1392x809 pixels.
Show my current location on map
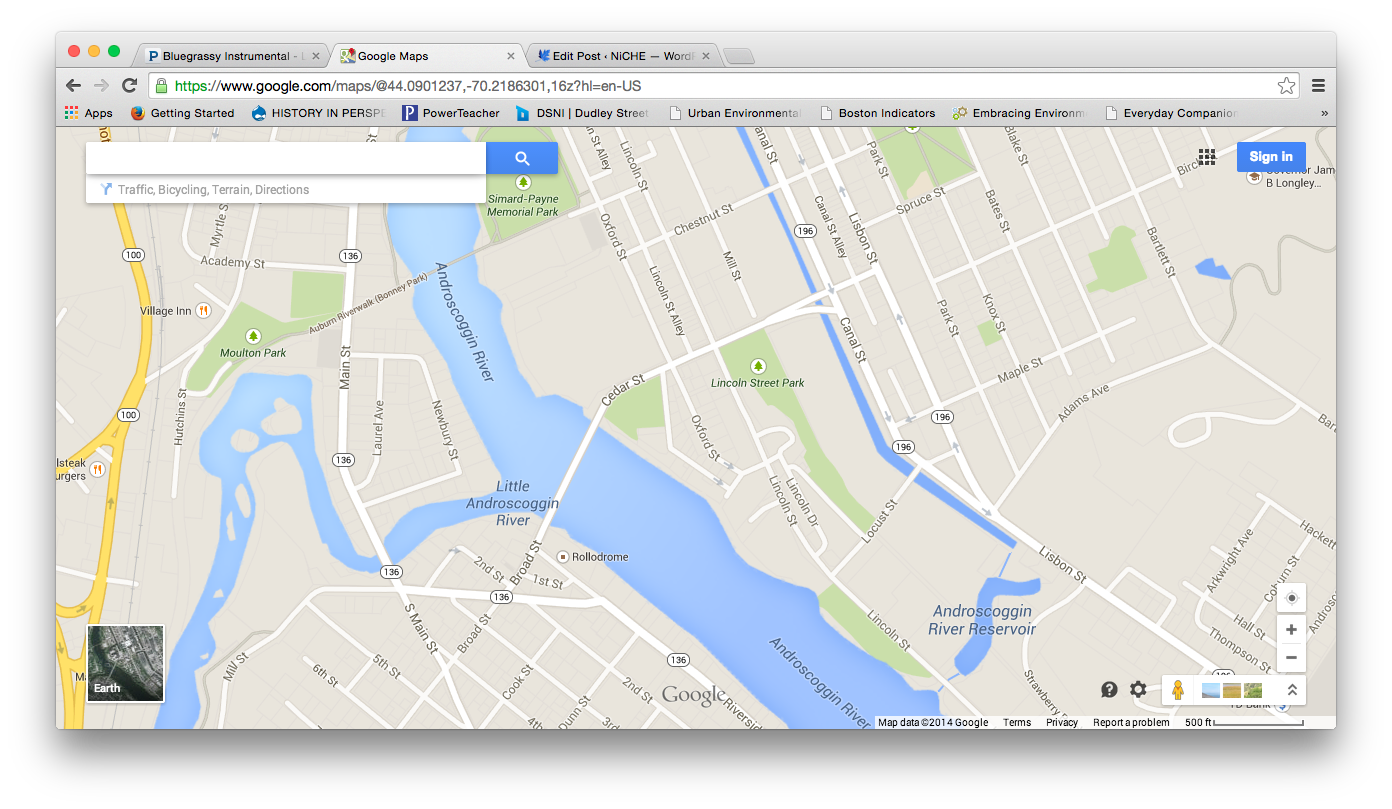[1291, 598]
